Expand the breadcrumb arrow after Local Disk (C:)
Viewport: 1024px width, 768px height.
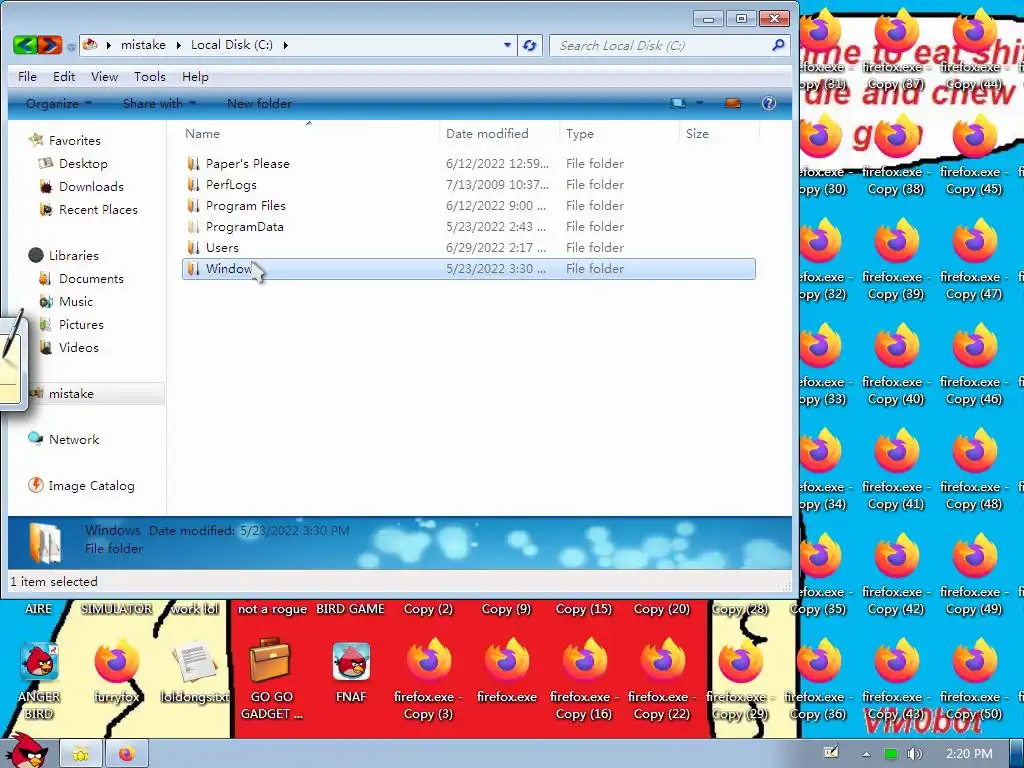[x=285, y=45]
